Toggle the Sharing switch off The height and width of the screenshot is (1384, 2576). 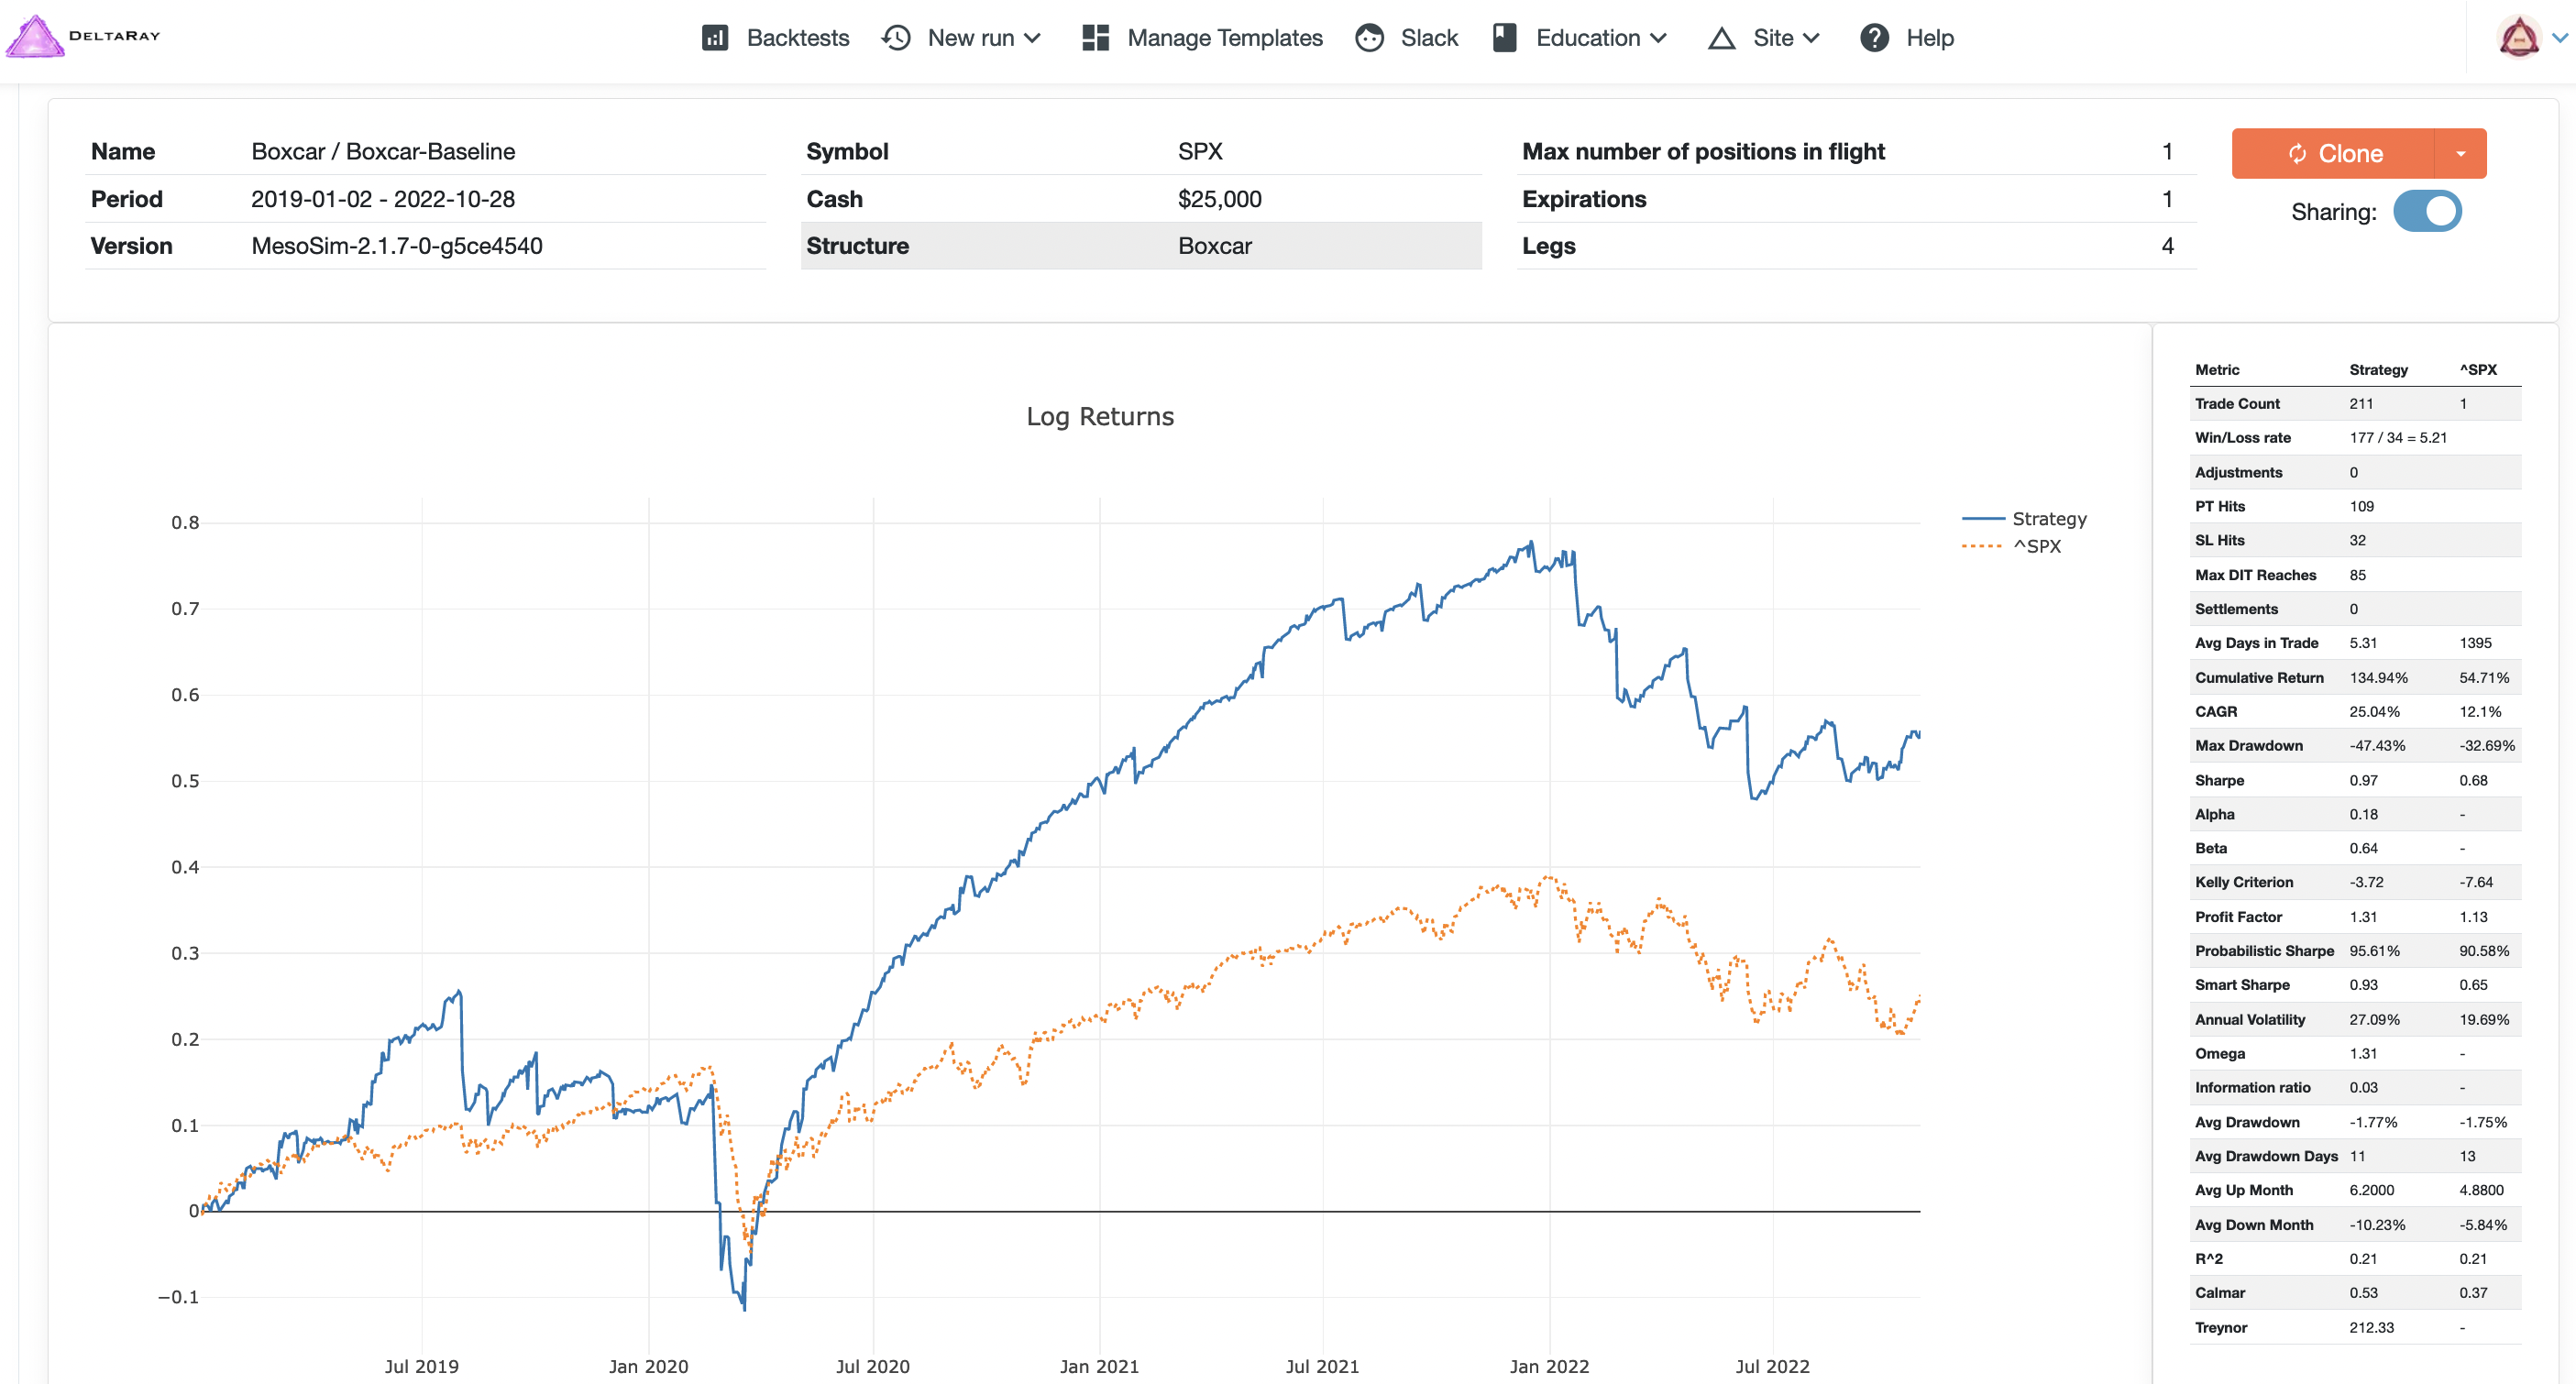[2427, 212]
